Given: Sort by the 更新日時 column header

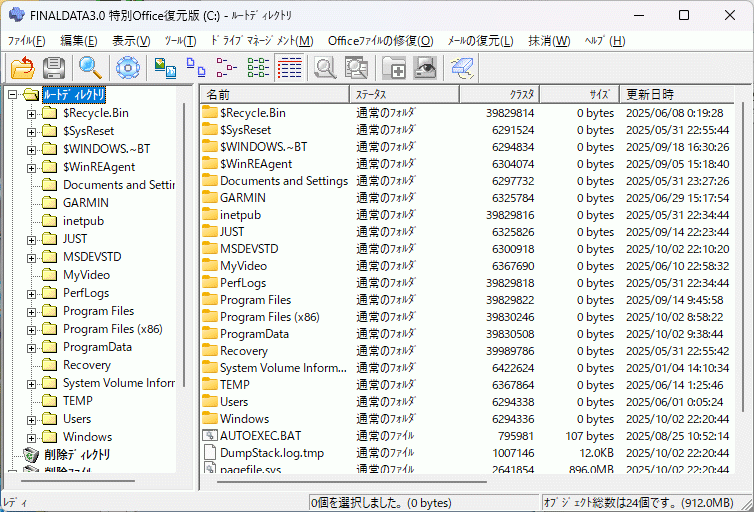Looking at the screenshot, I should tap(677, 94).
